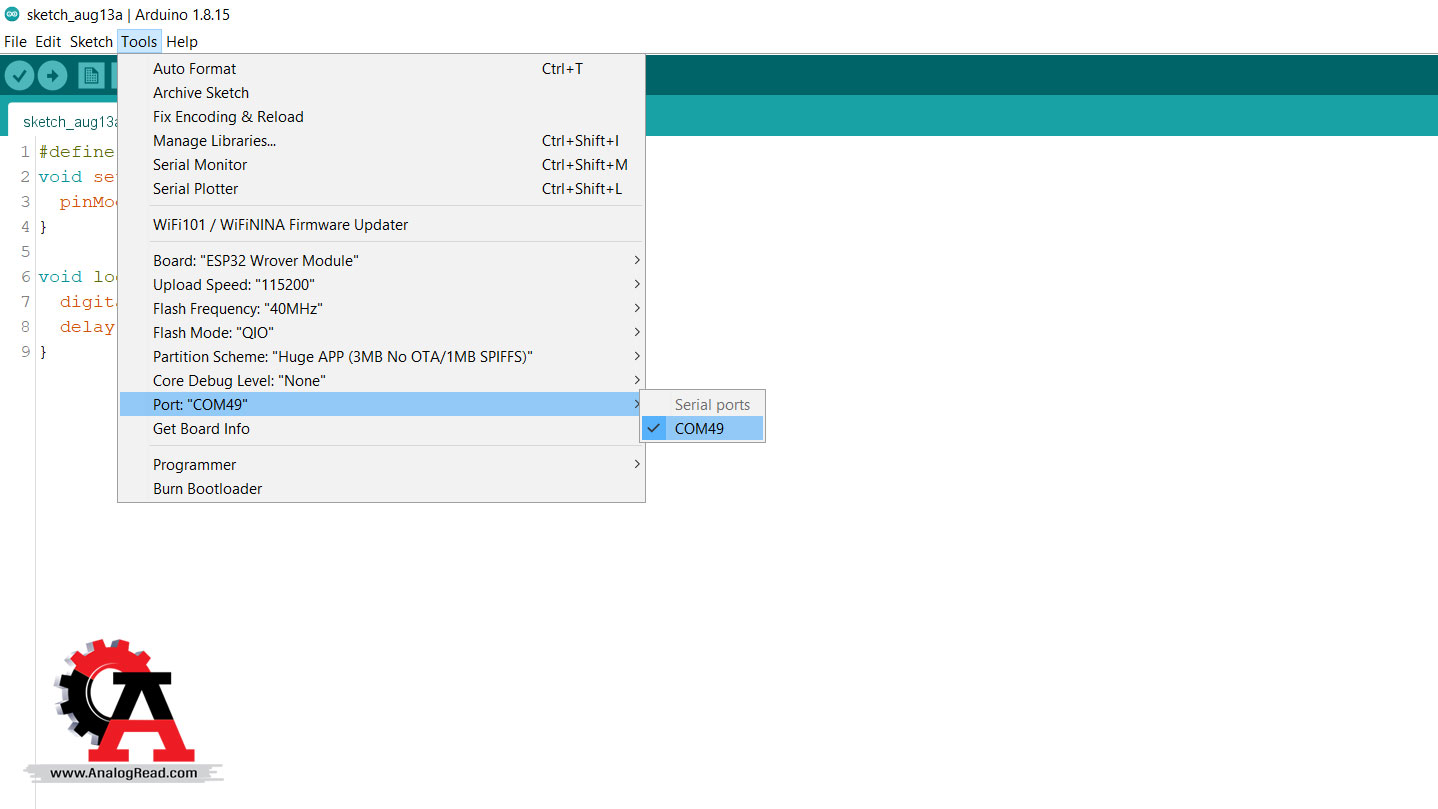Click the Upload arrow toolbar icon

pos(53,75)
